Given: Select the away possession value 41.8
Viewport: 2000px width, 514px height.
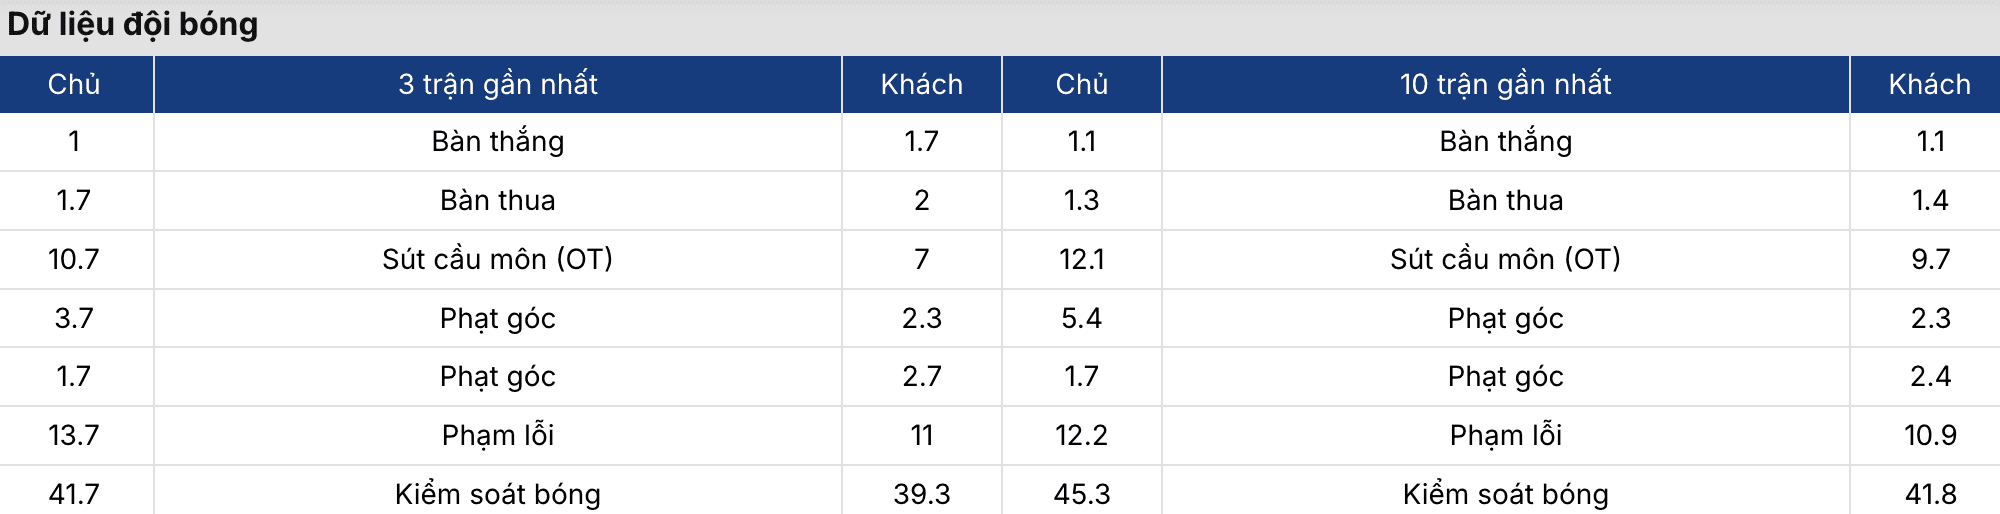Looking at the screenshot, I should click(x=1929, y=494).
